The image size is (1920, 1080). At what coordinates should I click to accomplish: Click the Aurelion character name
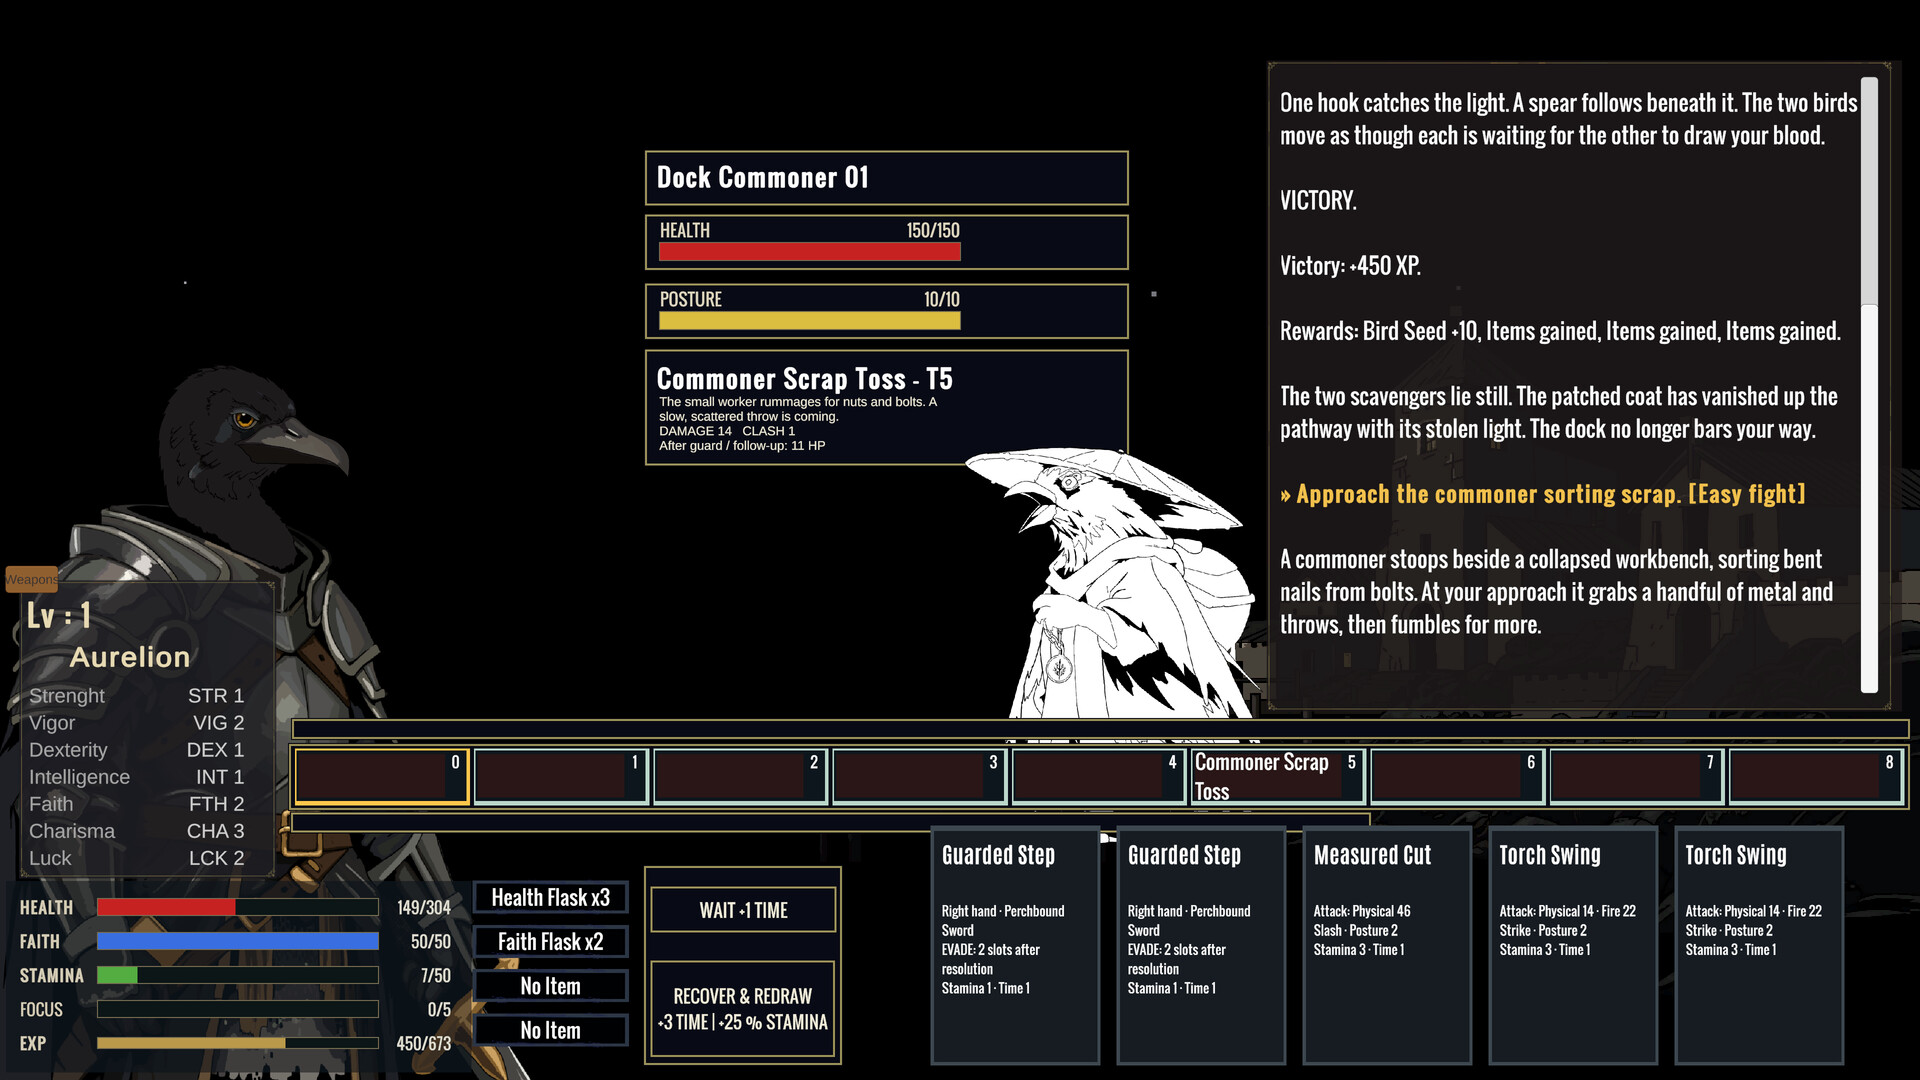[x=130, y=657]
